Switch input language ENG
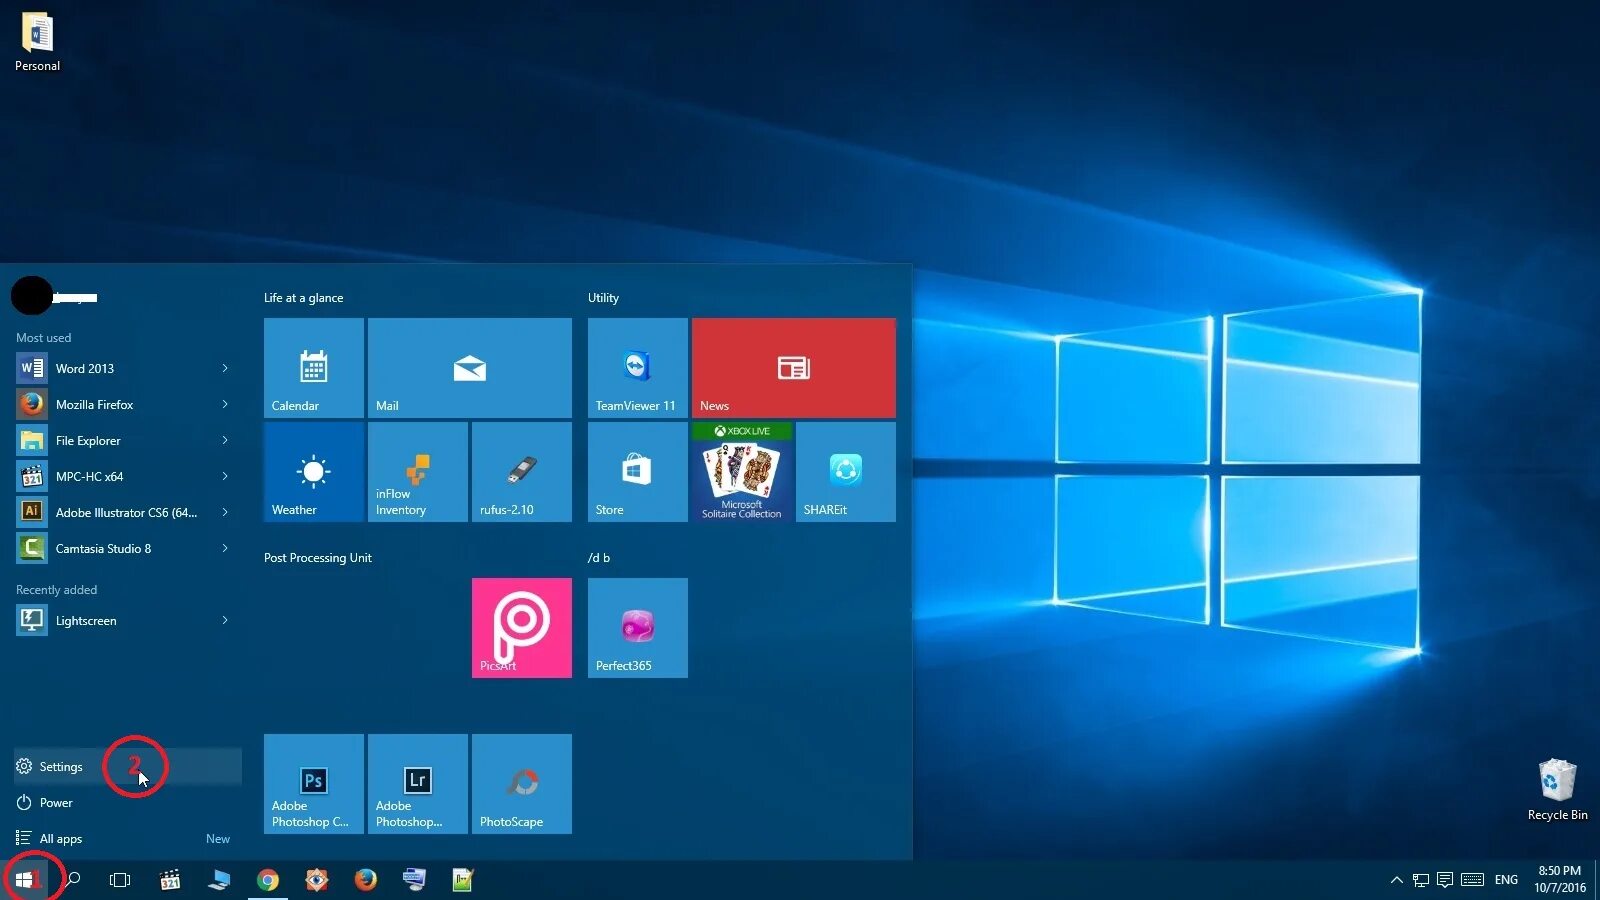 (x=1506, y=880)
